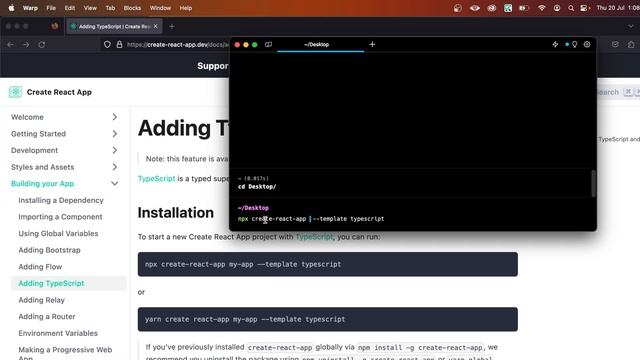Screen dimensions: 640x360
Task: Go forward in the browser
Action: click(26, 44)
